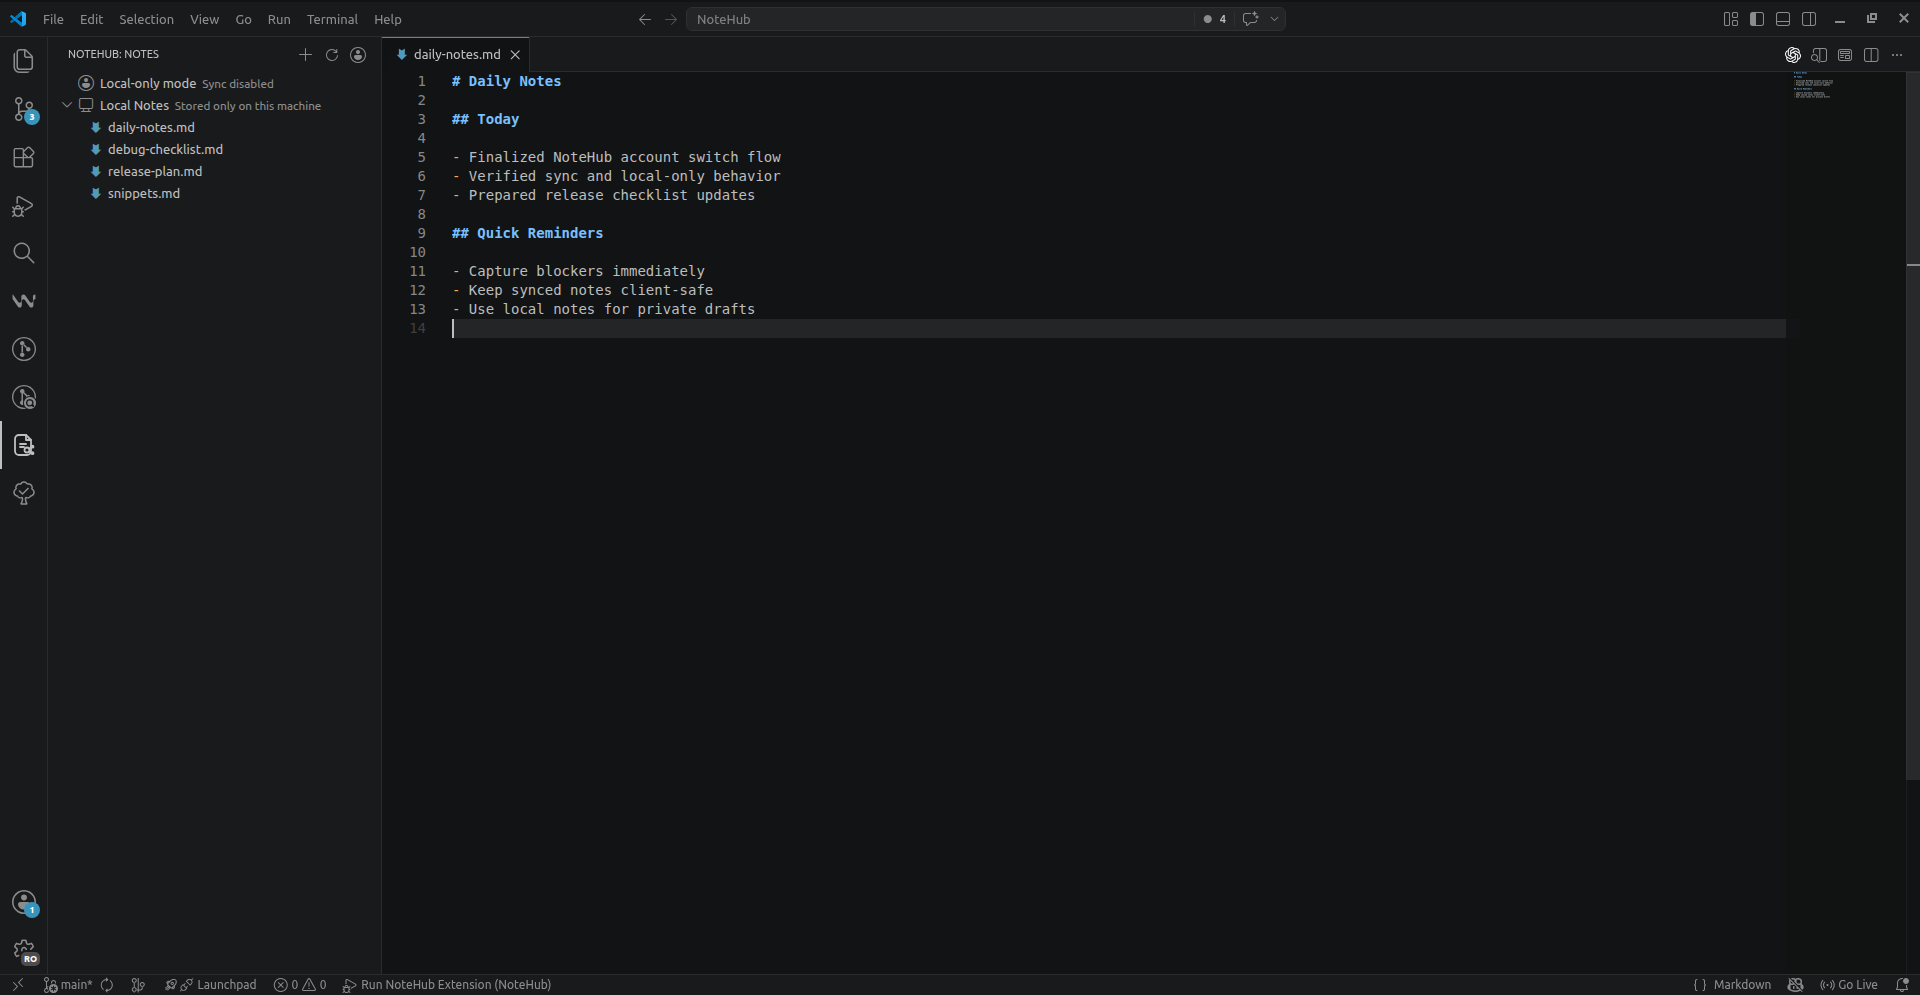Open the notifications bell
Screen dimensions: 1920x995
pyautogui.click(x=1902, y=985)
